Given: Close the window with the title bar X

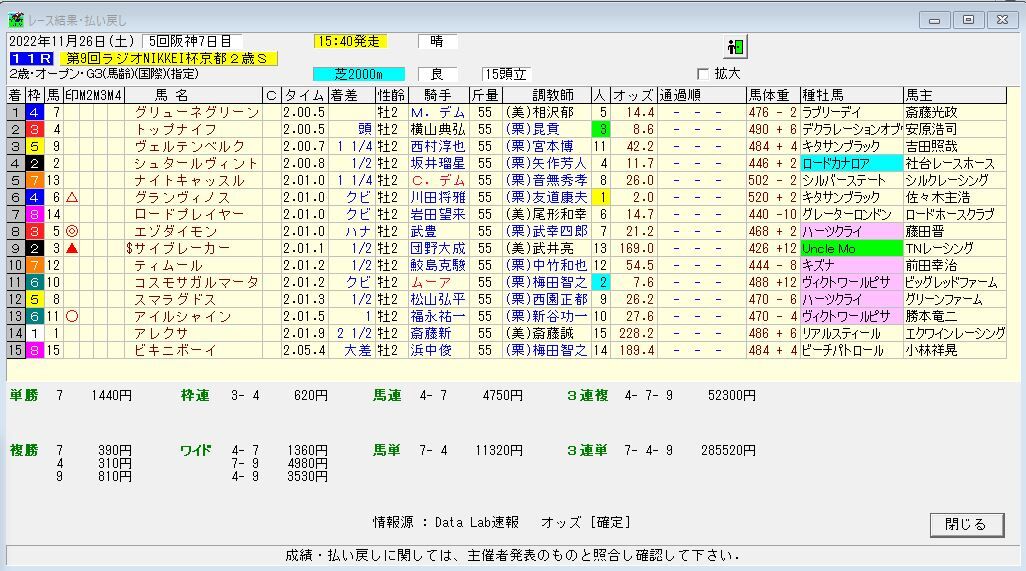Looking at the screenshot, I should [x=1002, y=20].
